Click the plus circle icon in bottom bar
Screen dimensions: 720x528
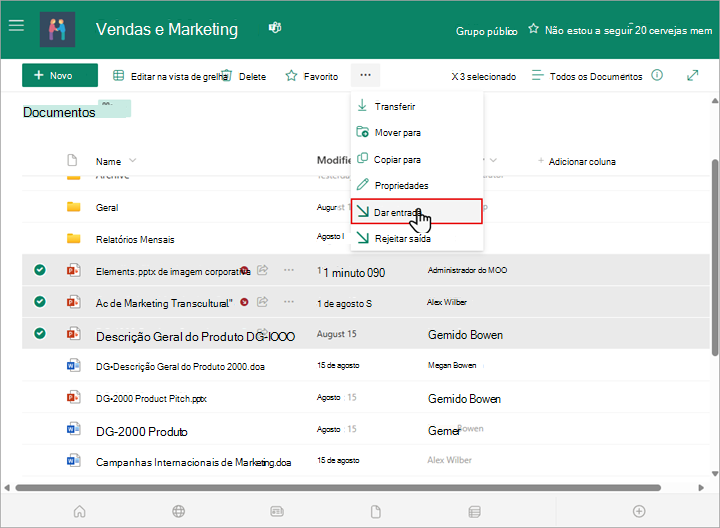tap(639, 511)
